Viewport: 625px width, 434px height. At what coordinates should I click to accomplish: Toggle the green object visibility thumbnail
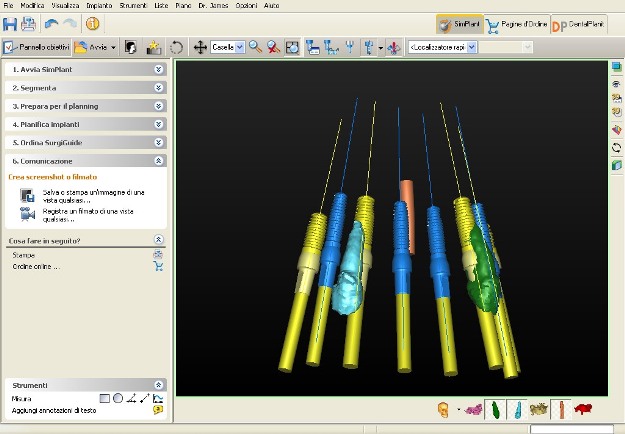pyautogui.click(x=495, y=409)
